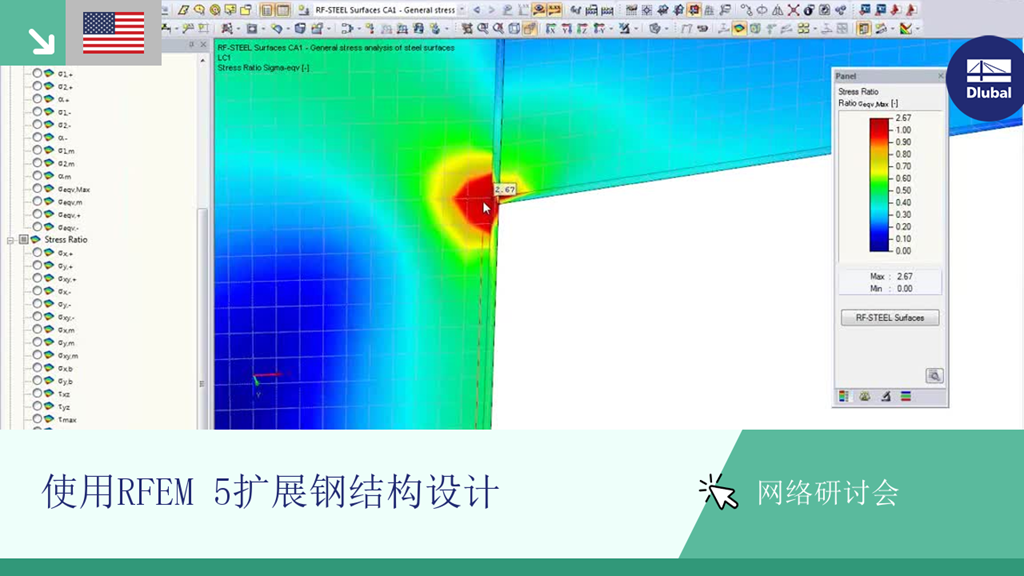Image resolution: width=1024 pixels, height=576 pixels.
Task: Click the isometric cube view icon
Action: click(514, 28)
